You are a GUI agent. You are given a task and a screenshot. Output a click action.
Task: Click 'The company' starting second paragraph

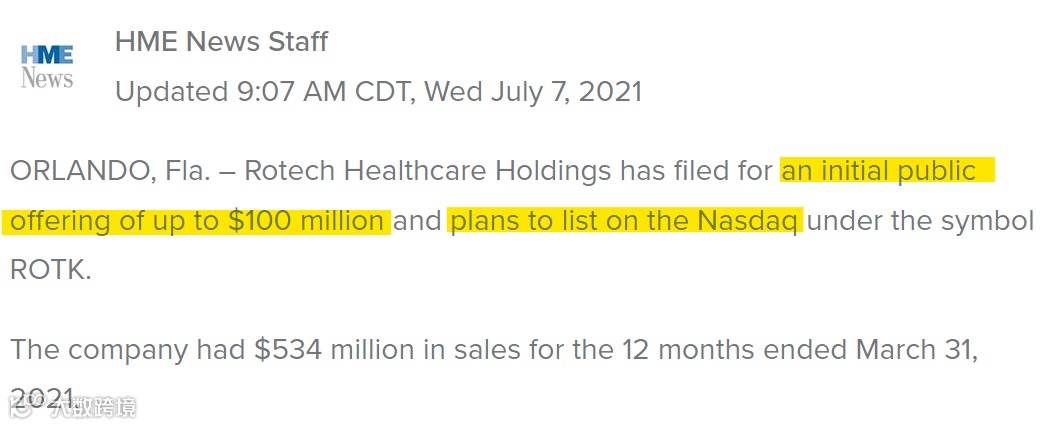100,350
